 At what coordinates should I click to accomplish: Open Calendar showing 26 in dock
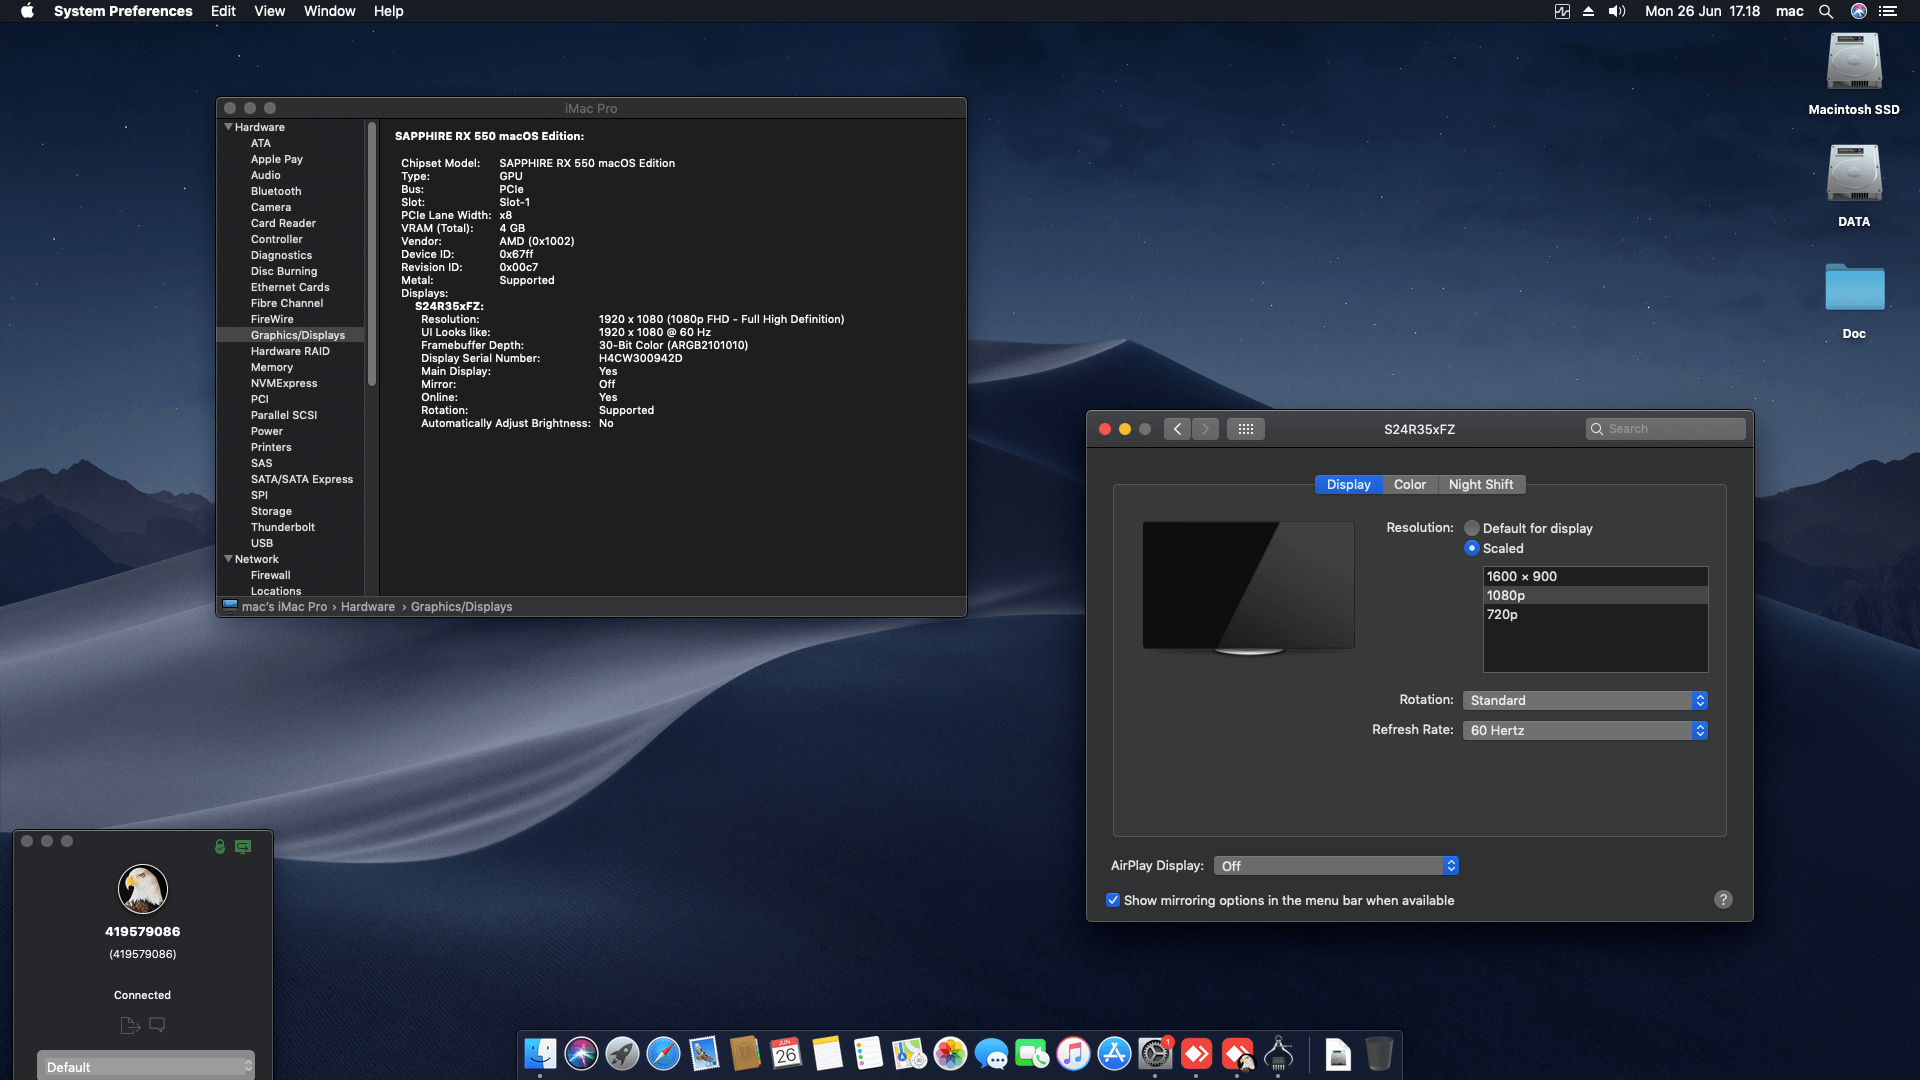[x=786, y=1054]
